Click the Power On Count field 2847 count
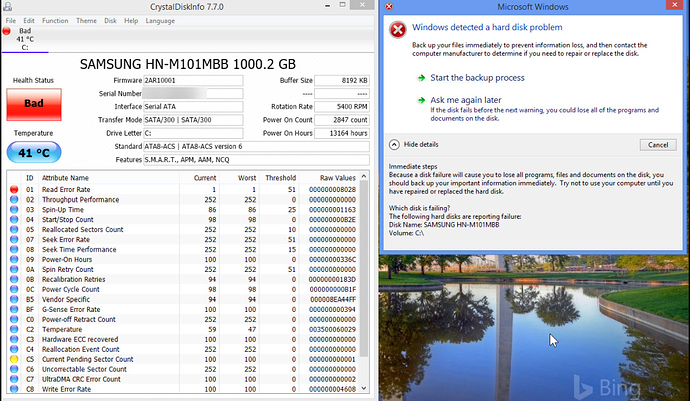690x401 pixels. tap(342, 120)
